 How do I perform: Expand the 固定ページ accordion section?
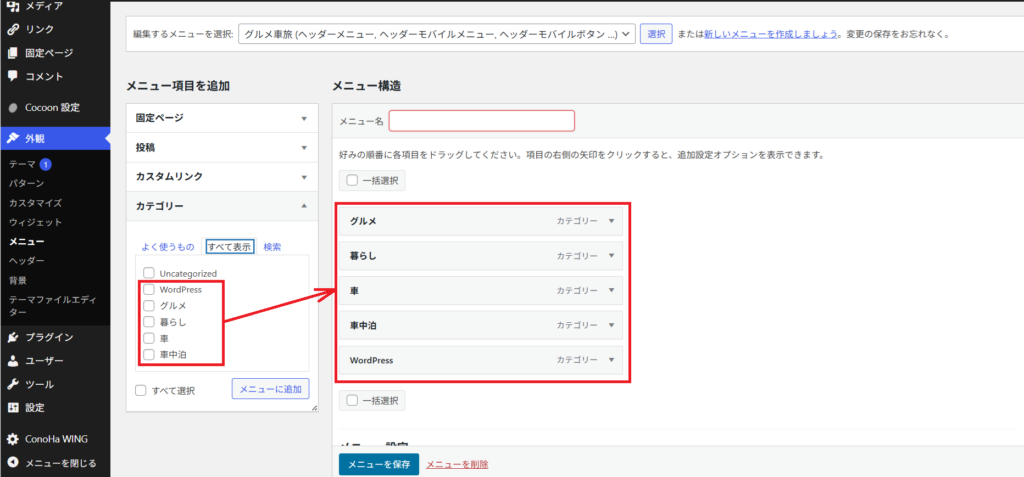pyautogui.click(x=222, y=118)
